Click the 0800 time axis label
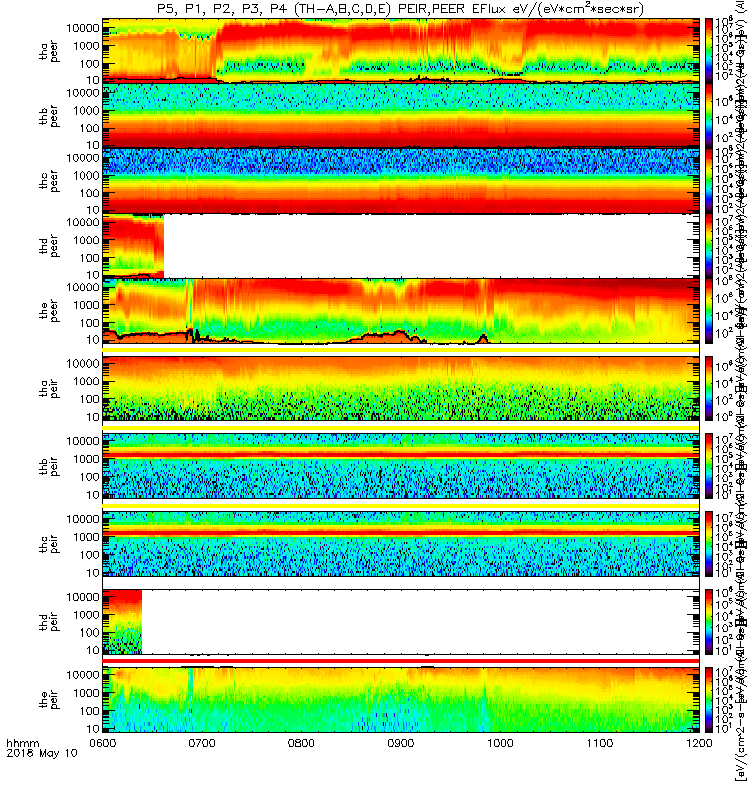The width and height of the screenshot is (750, 800). point(301,743)
